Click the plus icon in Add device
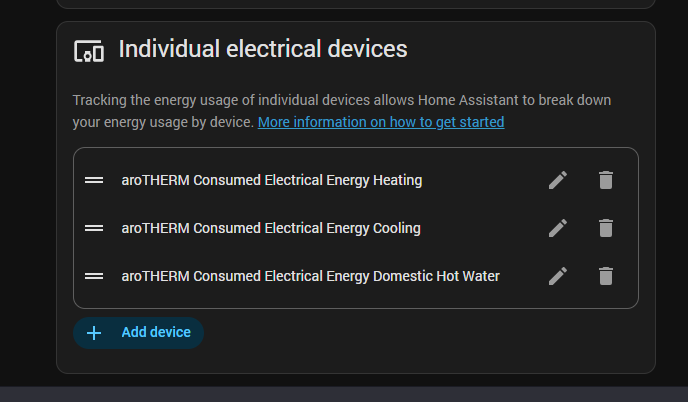 click(x=94, y=333)
